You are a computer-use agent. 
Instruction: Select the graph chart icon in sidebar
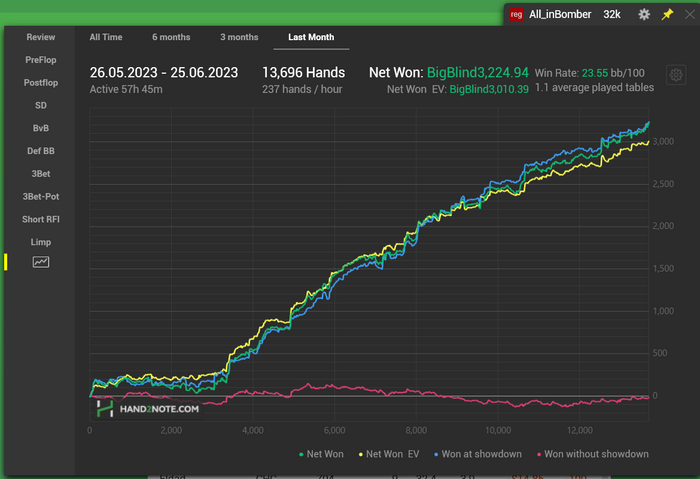(41, 262)
